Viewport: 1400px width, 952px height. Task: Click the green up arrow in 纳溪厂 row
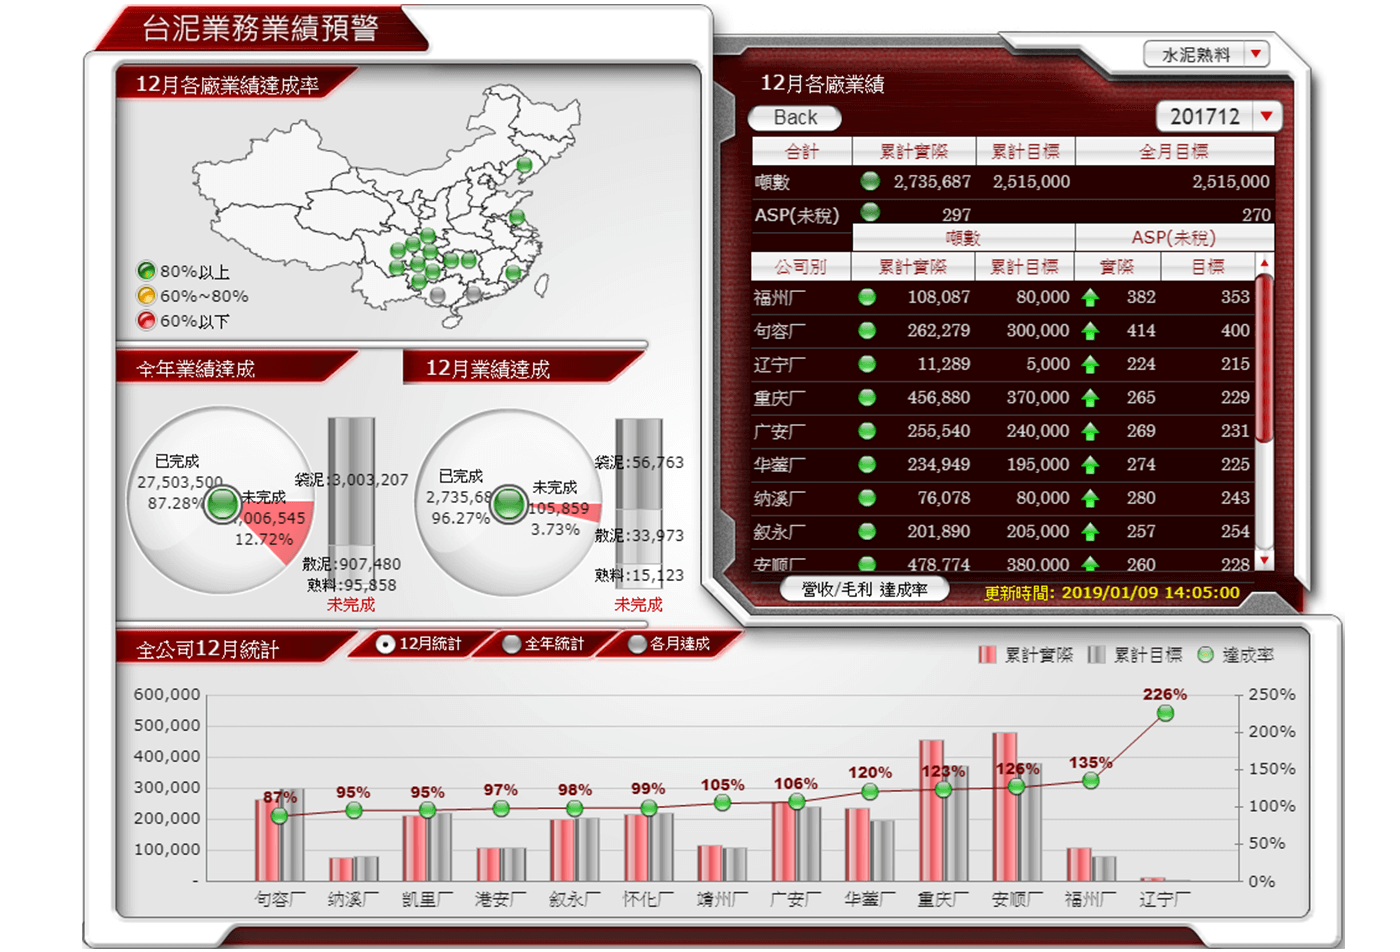pyautogui.click(x=1090, y=499)
